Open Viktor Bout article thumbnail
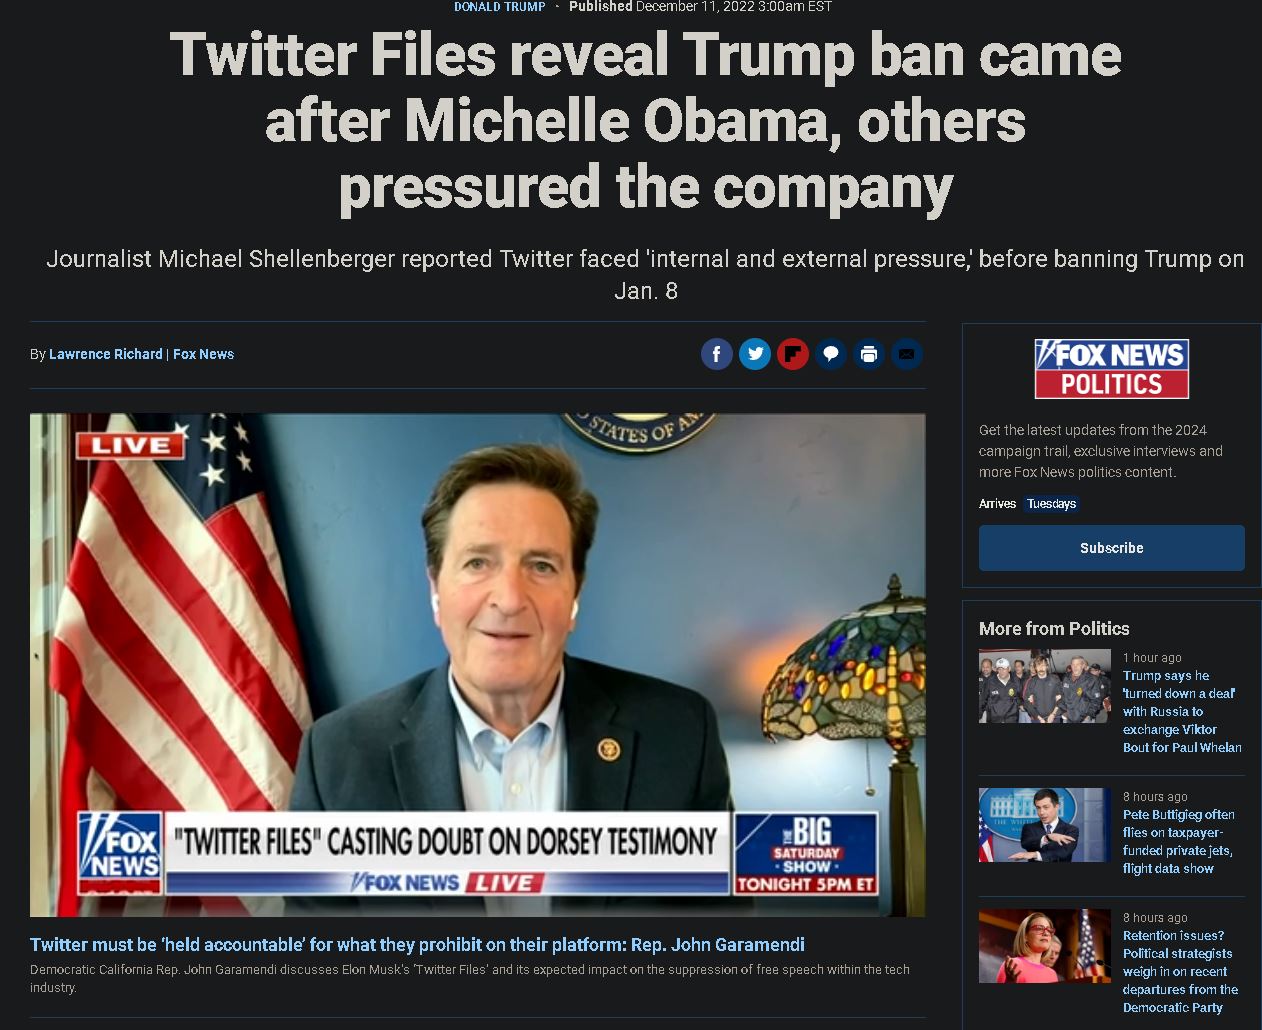The height and width of the screenshot is (1030, 1262). click(x=1044, y=686)
